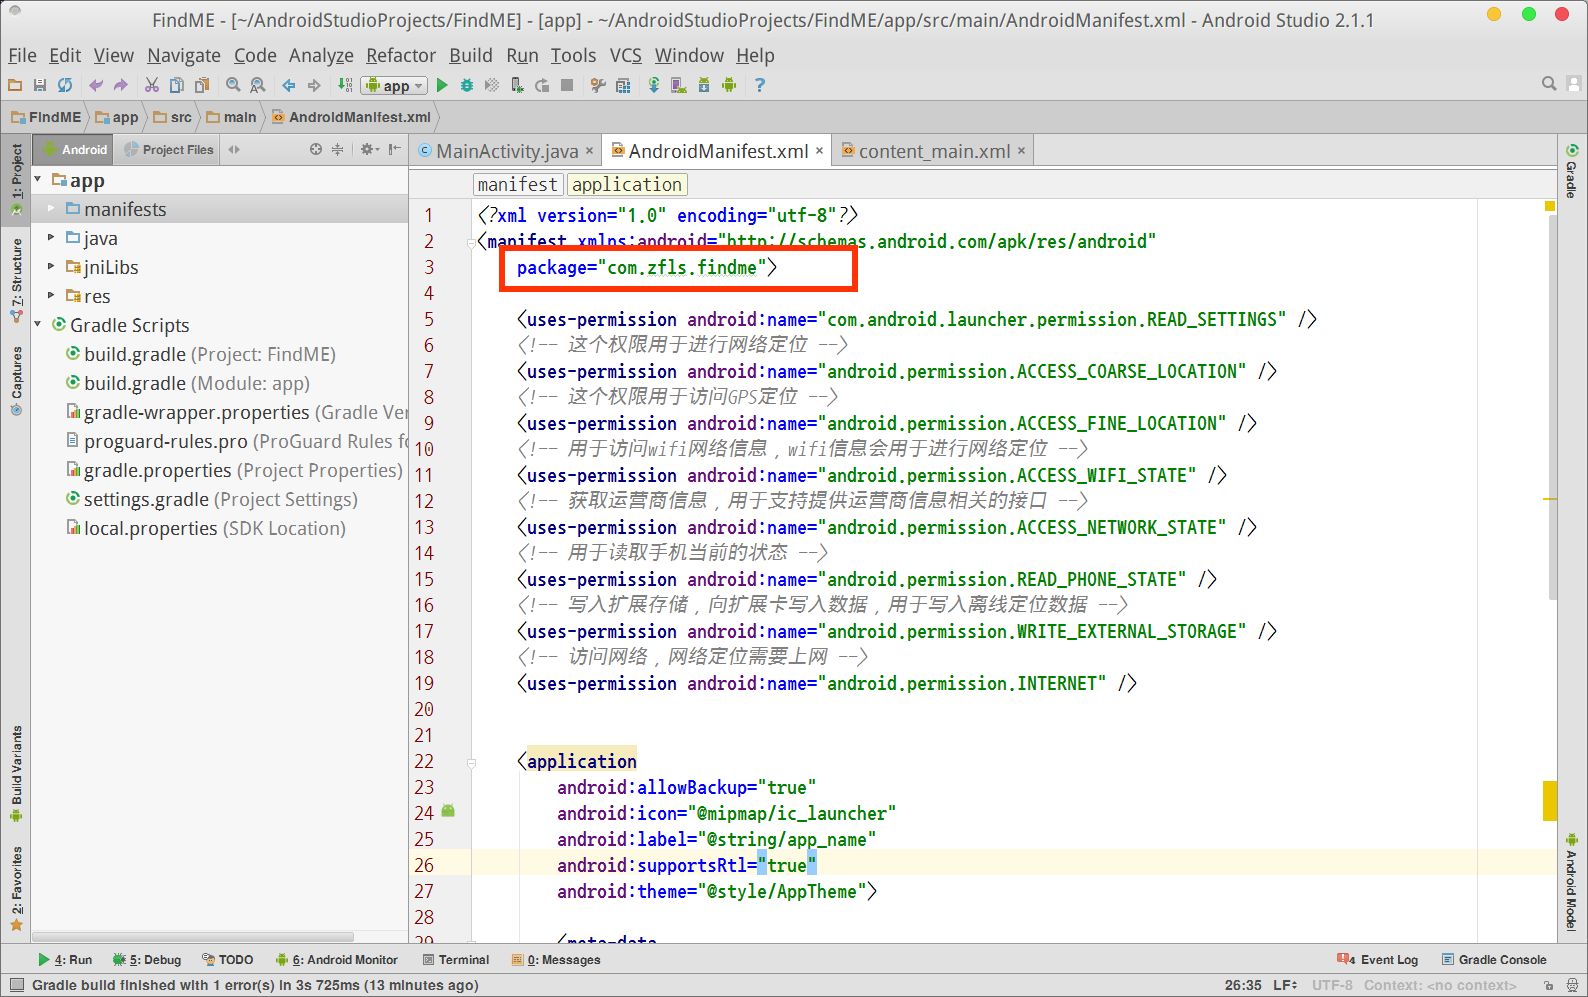Click the Help question mark icon
Image resolution: width=1588 pixels, height=997 pixels.
point(760,85)
